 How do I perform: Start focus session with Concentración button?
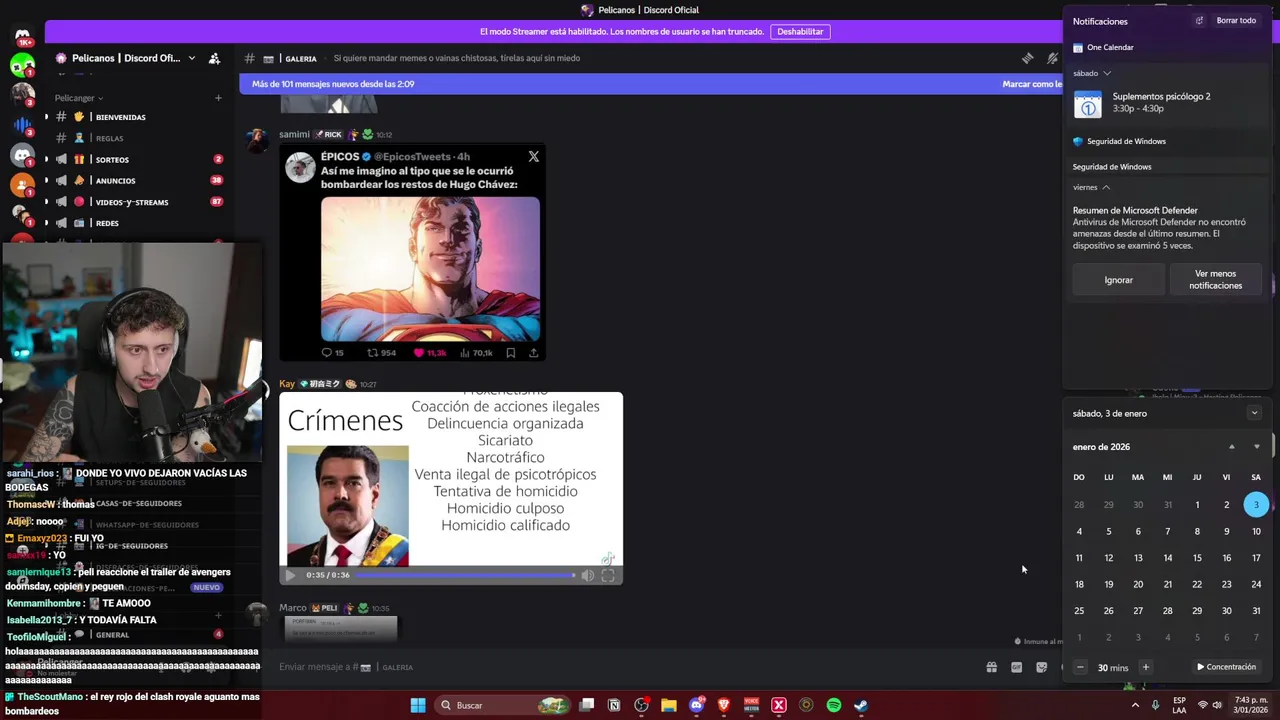[x=1226, y=668]
